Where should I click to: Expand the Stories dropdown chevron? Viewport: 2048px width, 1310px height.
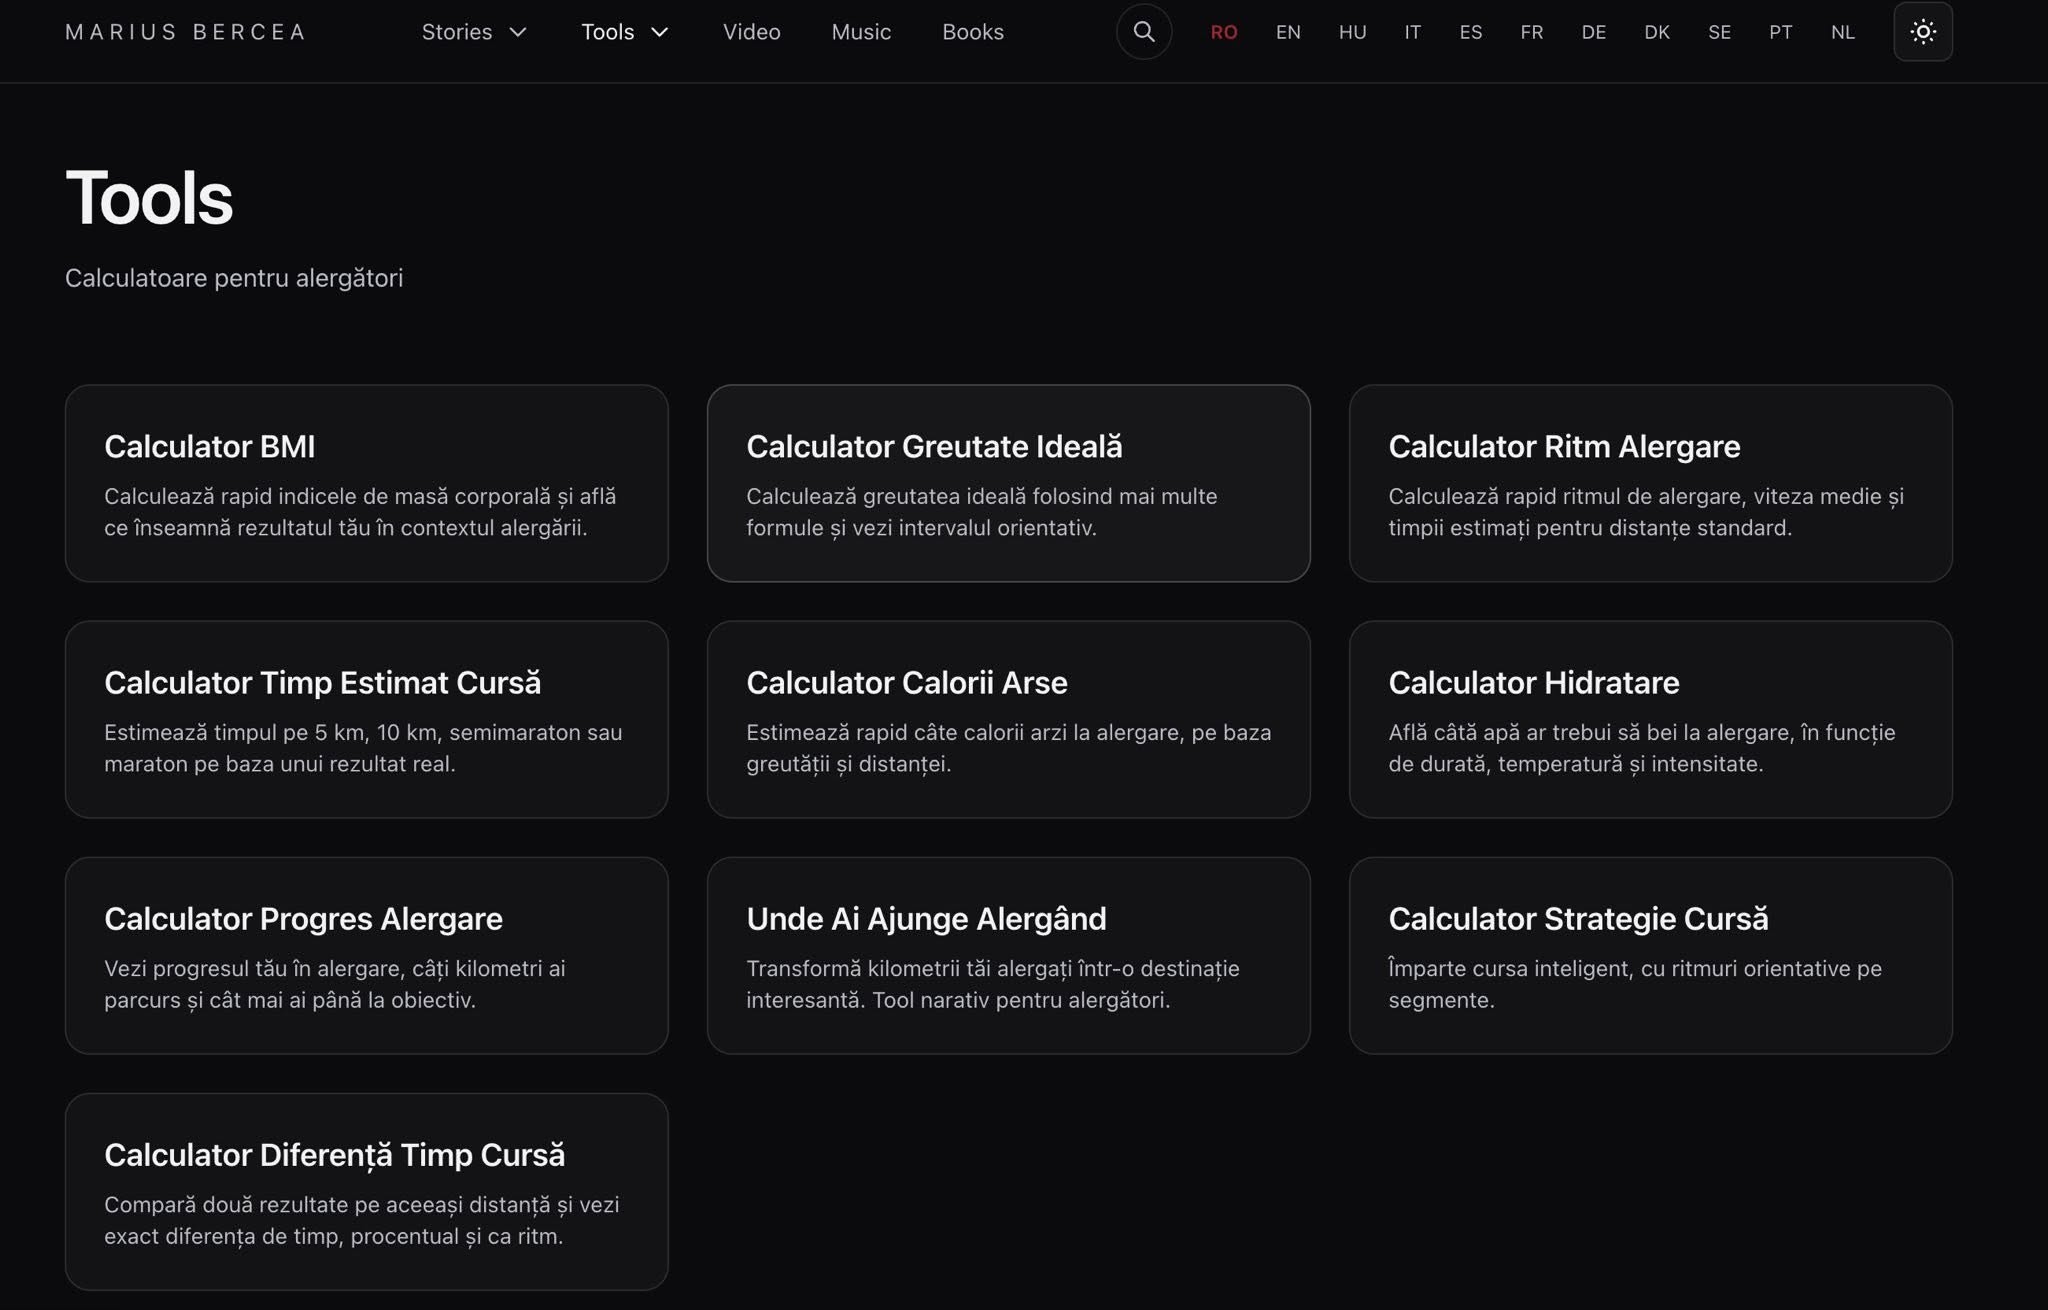click(x=518, y=32)
